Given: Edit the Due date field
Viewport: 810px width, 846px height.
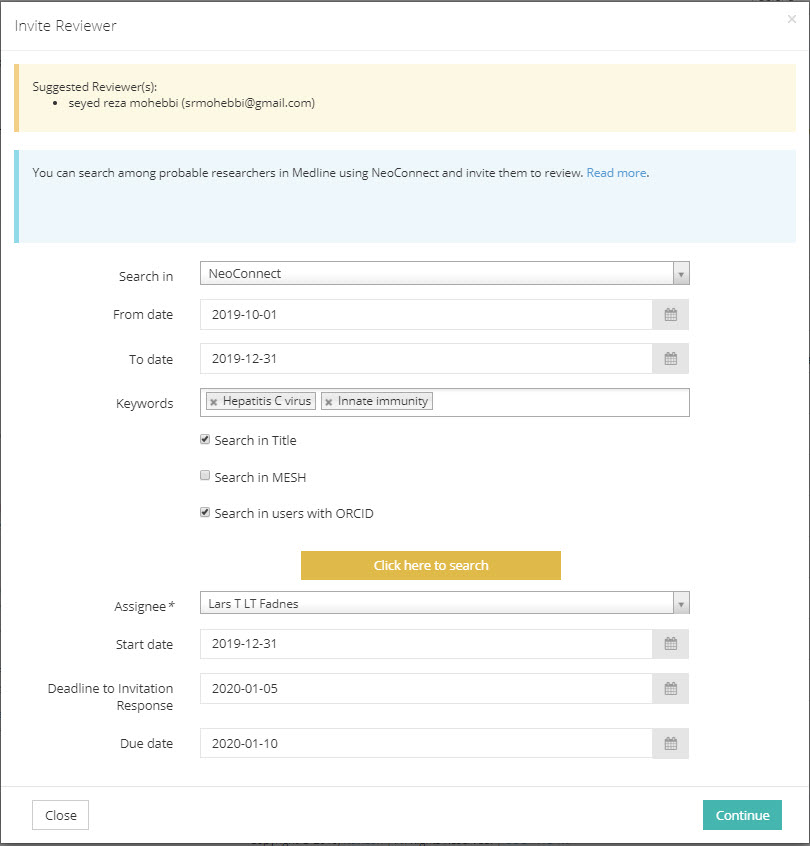Looking at the screenshot, I should [x=426, y=743].
